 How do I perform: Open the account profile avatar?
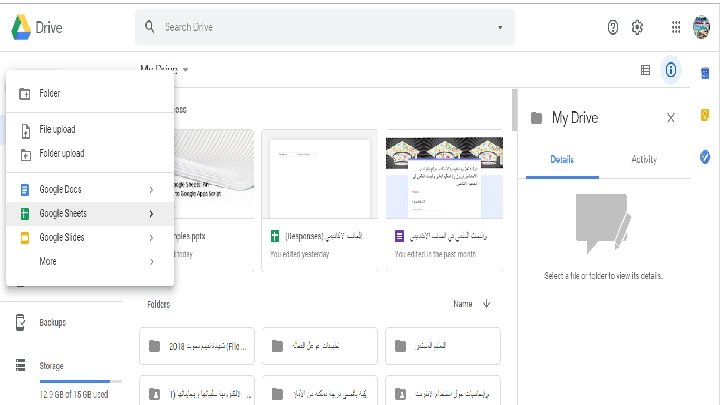[x=702, y=27]
